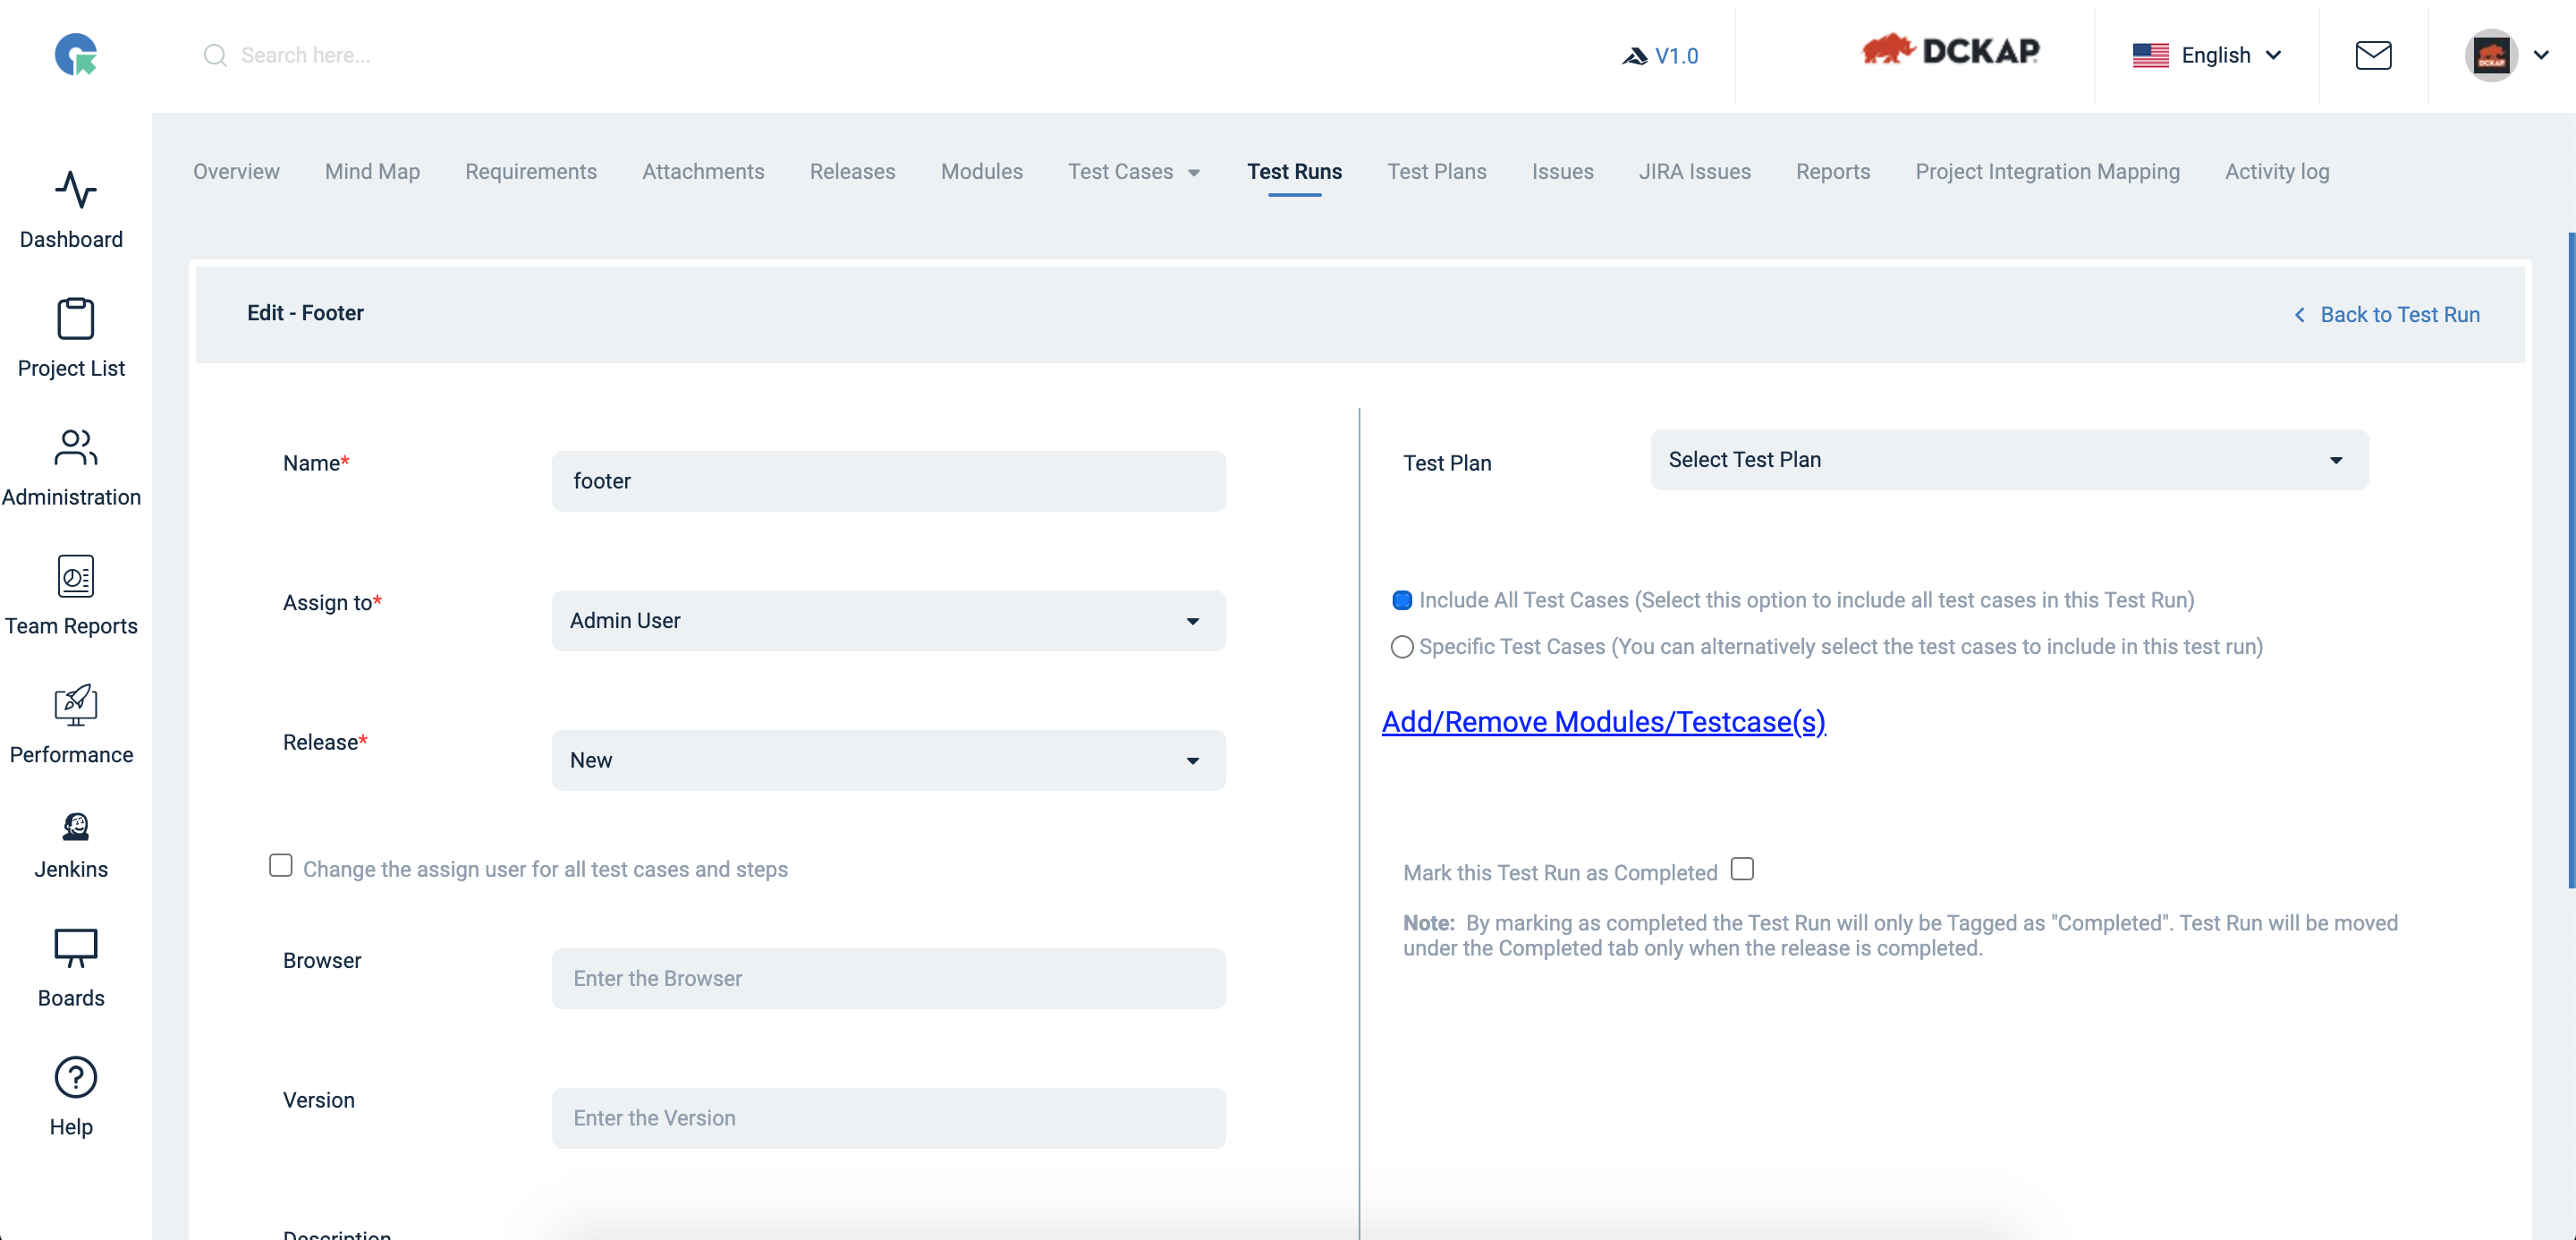Screen dimensions: 2576x1240
Task: Open the Project List clipboard icon
Action: coord(75,319)
